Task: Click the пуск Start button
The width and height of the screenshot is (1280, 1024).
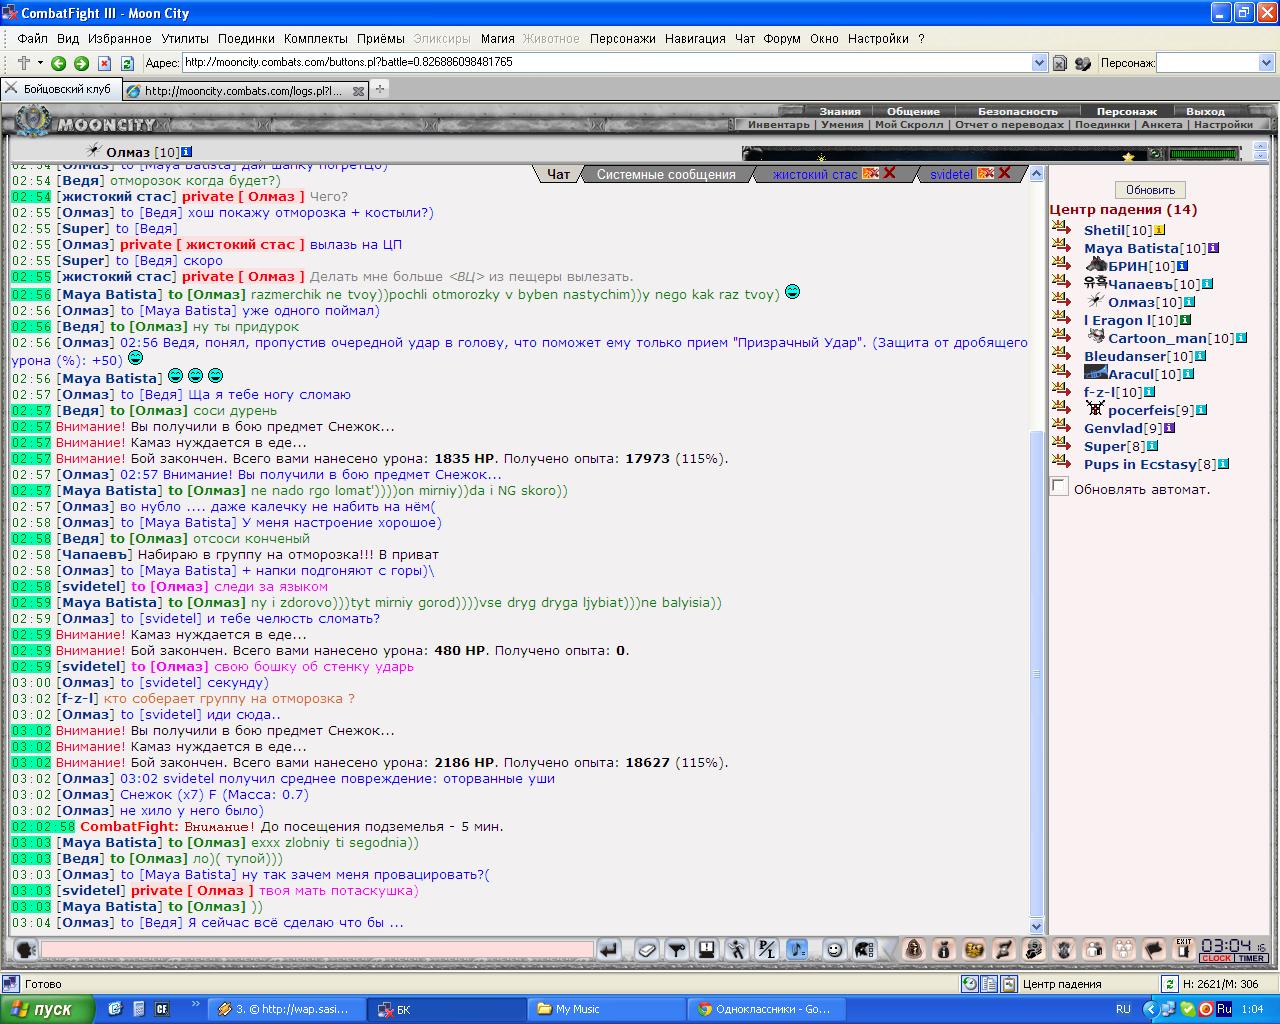Action: coord(48,1009)
